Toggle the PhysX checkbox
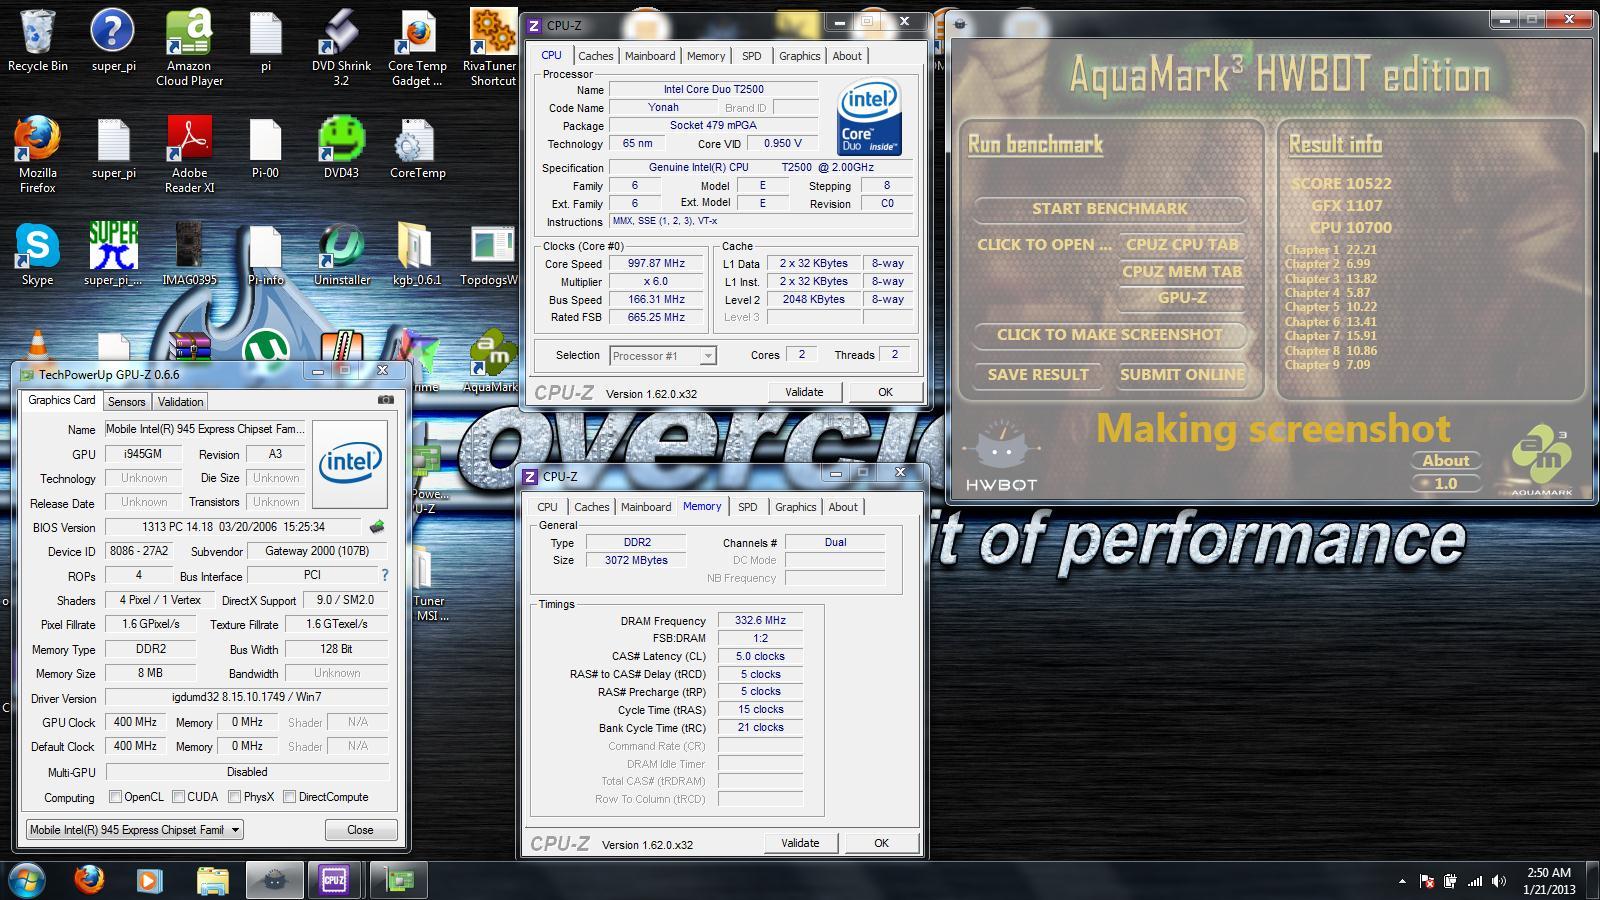The height and width of the screenshot is (900, 1600). tap(234, 797)
